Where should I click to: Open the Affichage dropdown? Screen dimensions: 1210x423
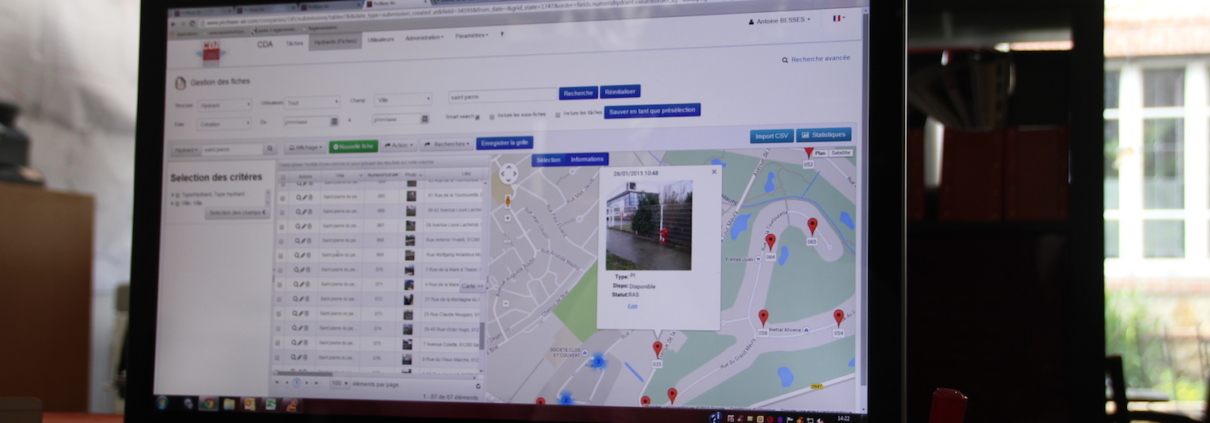(x=305, y=147)
